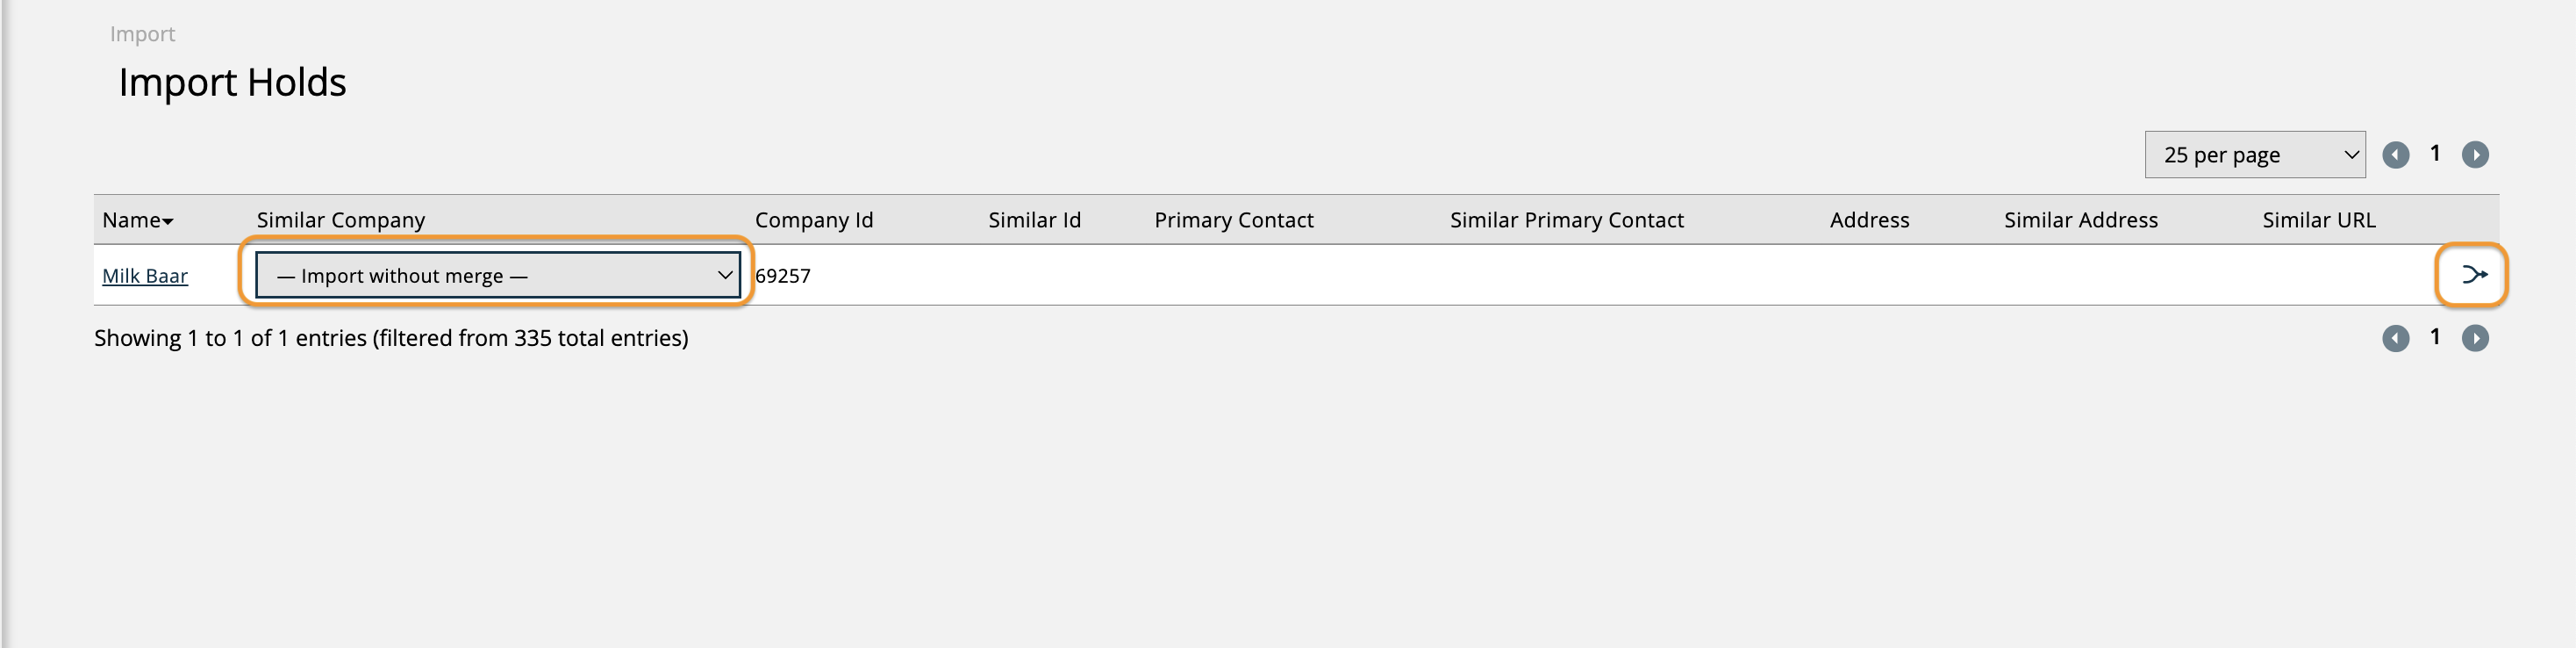
Task: Open the Milk Baar company link
Action: pyautogui.click(x=145, y=276)
